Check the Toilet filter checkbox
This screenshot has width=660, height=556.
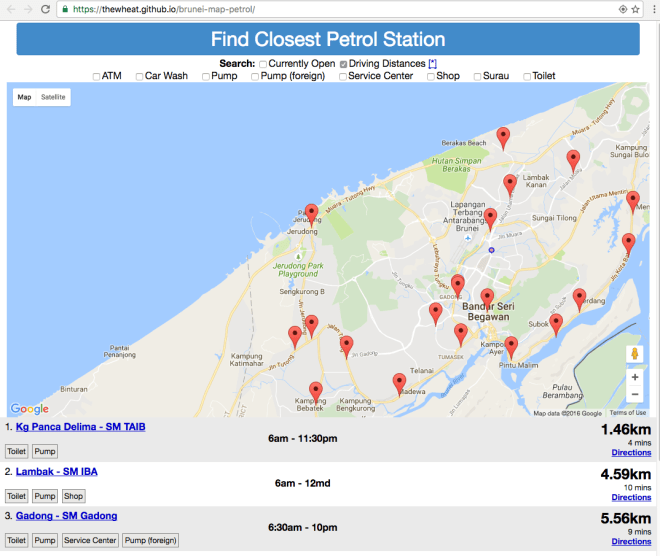click(527, 77)
